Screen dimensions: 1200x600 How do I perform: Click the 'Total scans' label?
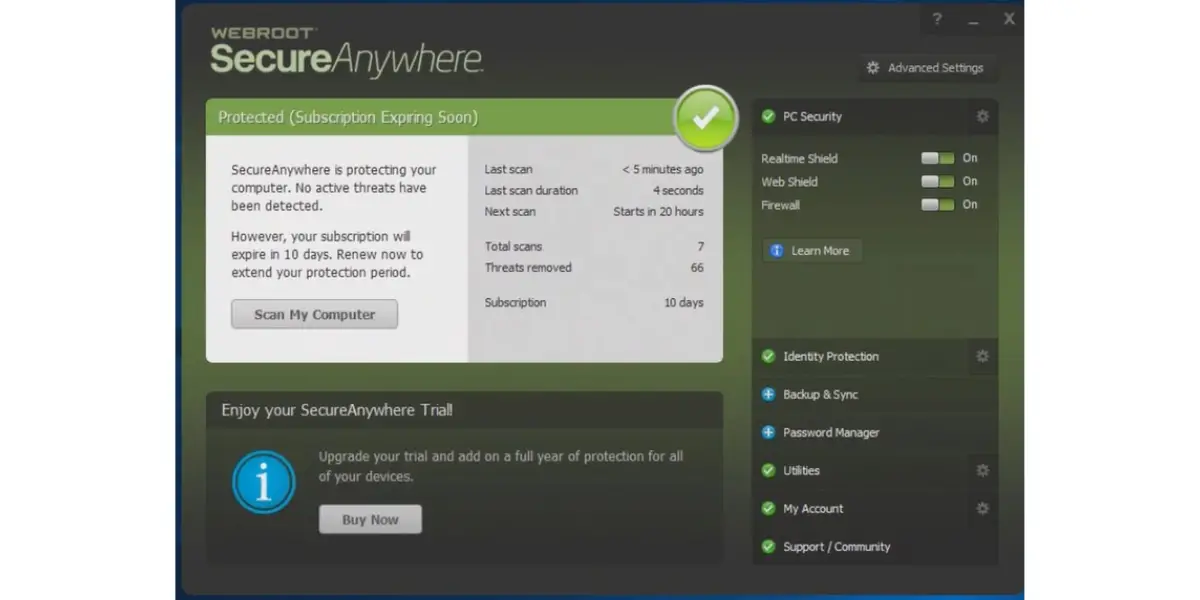point(513,246)
